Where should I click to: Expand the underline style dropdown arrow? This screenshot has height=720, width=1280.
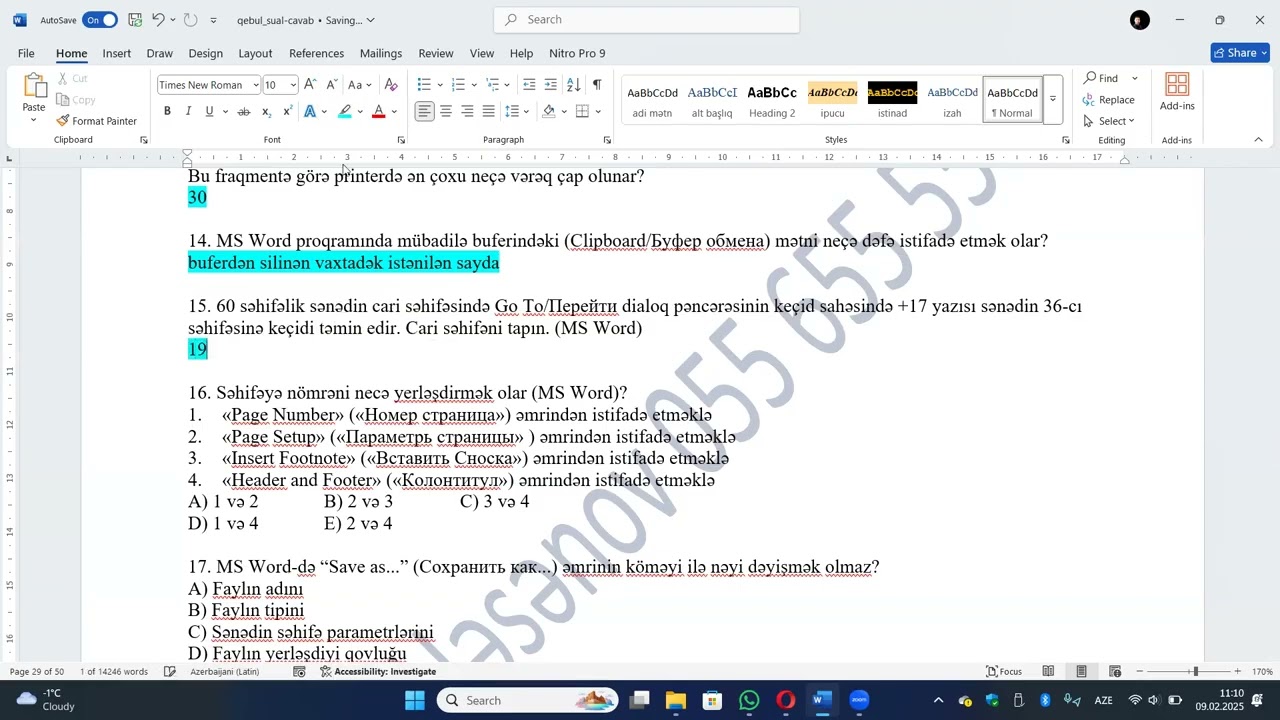coord(225,111)
